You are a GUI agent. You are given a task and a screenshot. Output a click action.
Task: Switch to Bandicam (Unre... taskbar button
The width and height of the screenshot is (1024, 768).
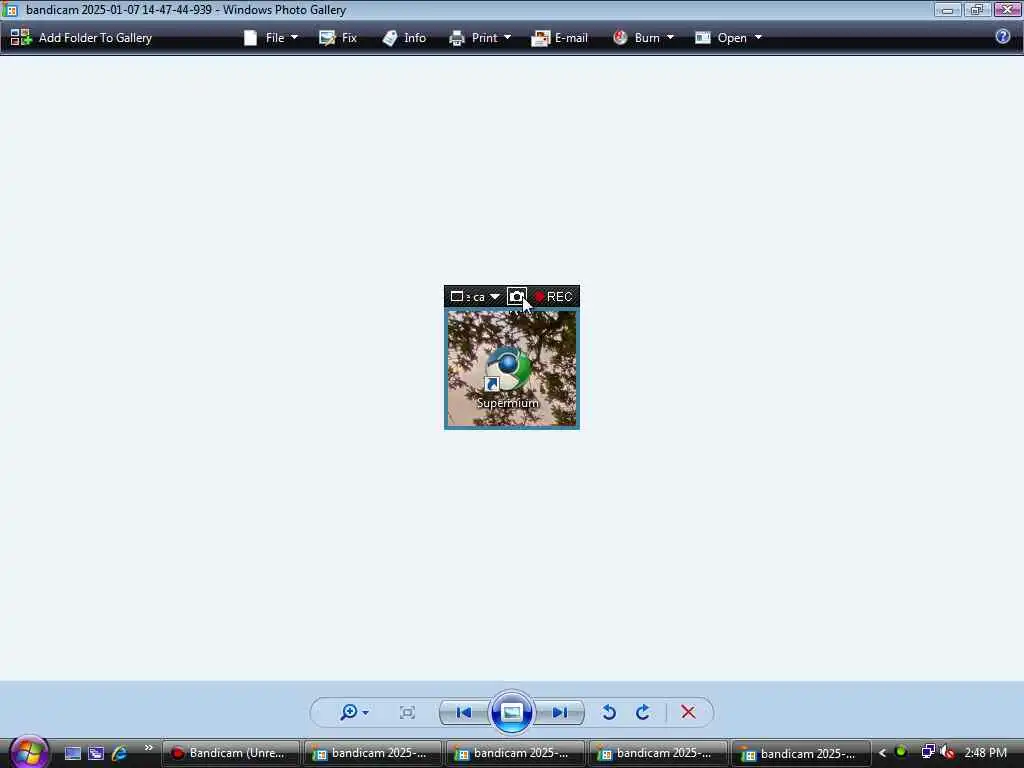pos(231,753)
